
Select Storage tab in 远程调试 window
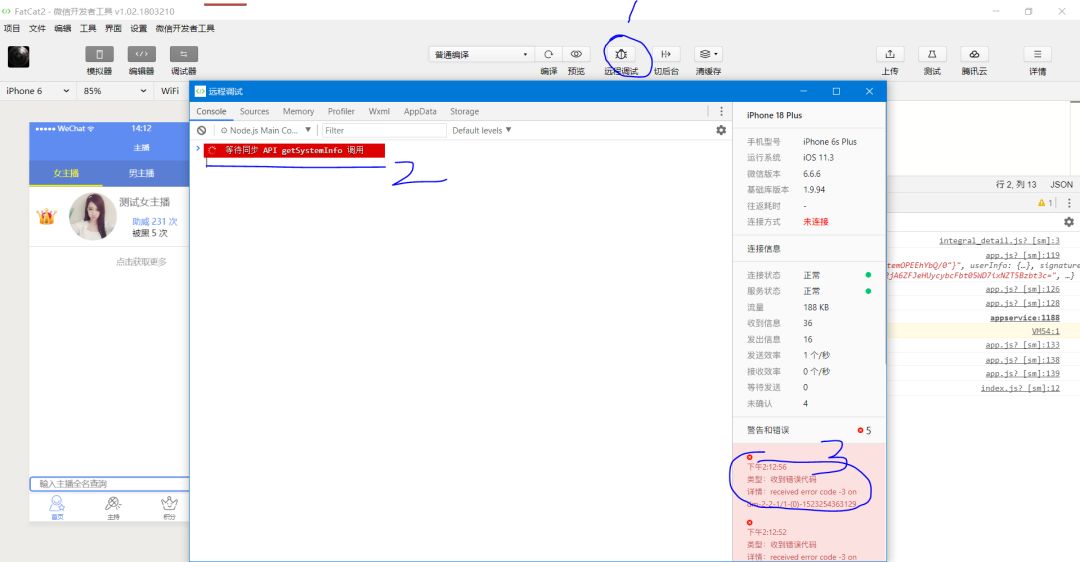(464, 112)
